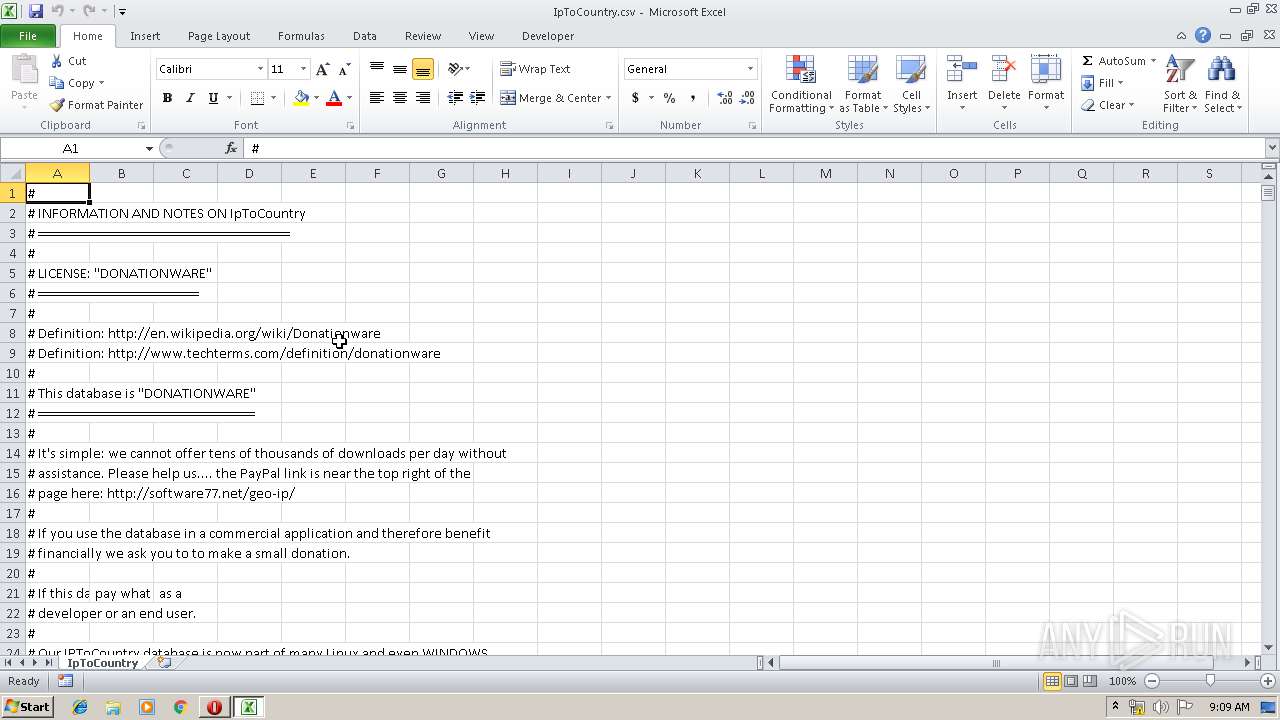Open the Font size dropdown
Screen dimensions: 1280x720
303,69
